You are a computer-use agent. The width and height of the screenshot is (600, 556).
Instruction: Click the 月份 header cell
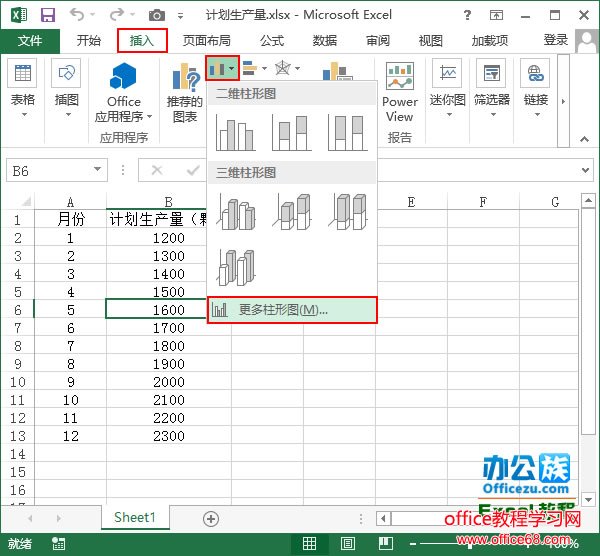pos(70,219)
